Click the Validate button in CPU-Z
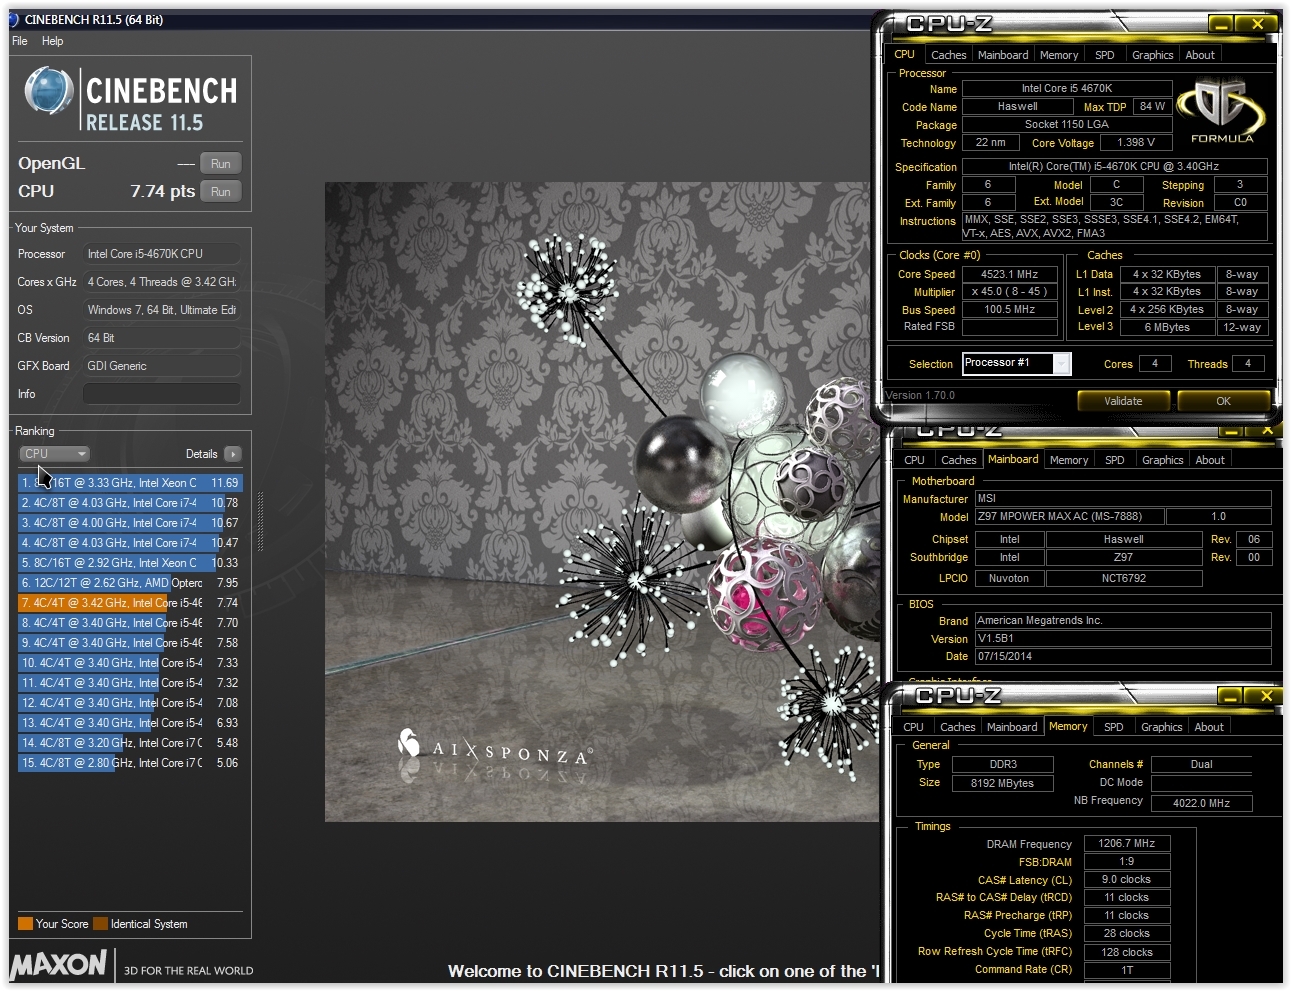This screenshot has width=1291, height=991. [x=1123, y=401]
